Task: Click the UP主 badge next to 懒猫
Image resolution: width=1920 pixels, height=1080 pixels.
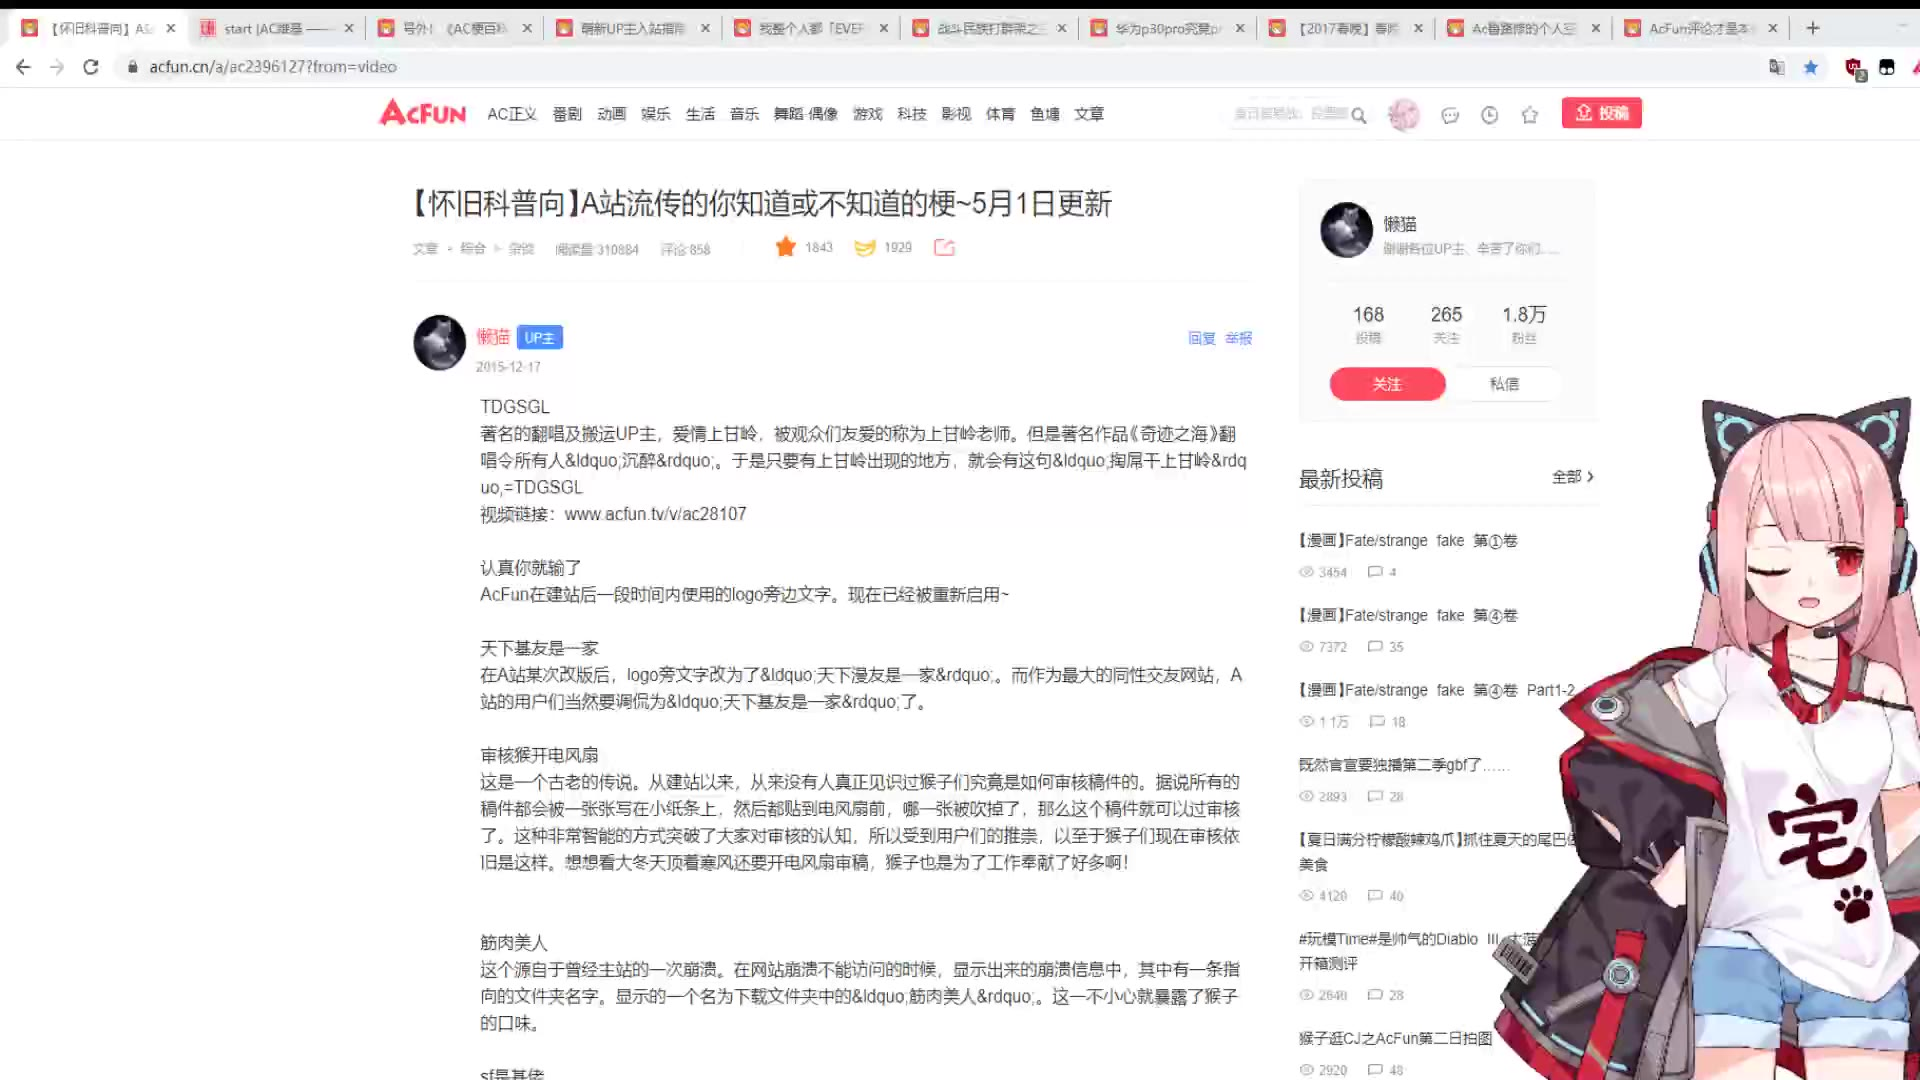Action: (x=540, y=338)
